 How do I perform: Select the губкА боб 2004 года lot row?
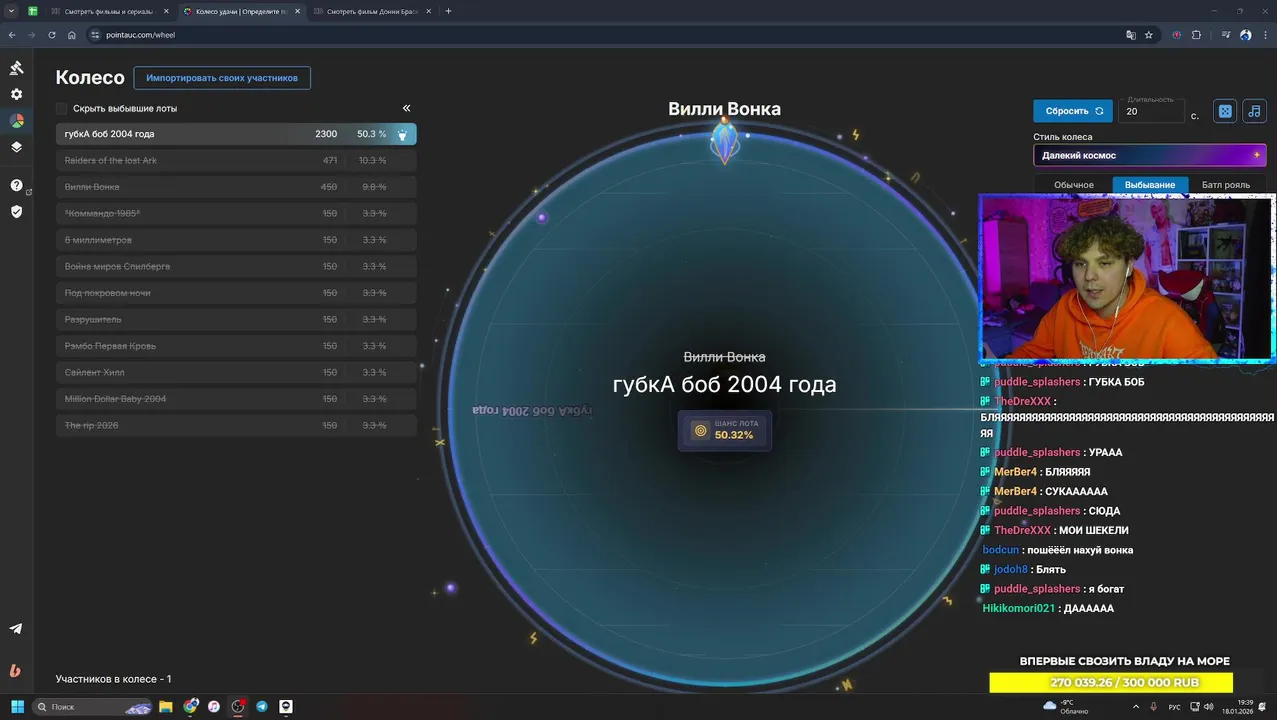point(236,134)
